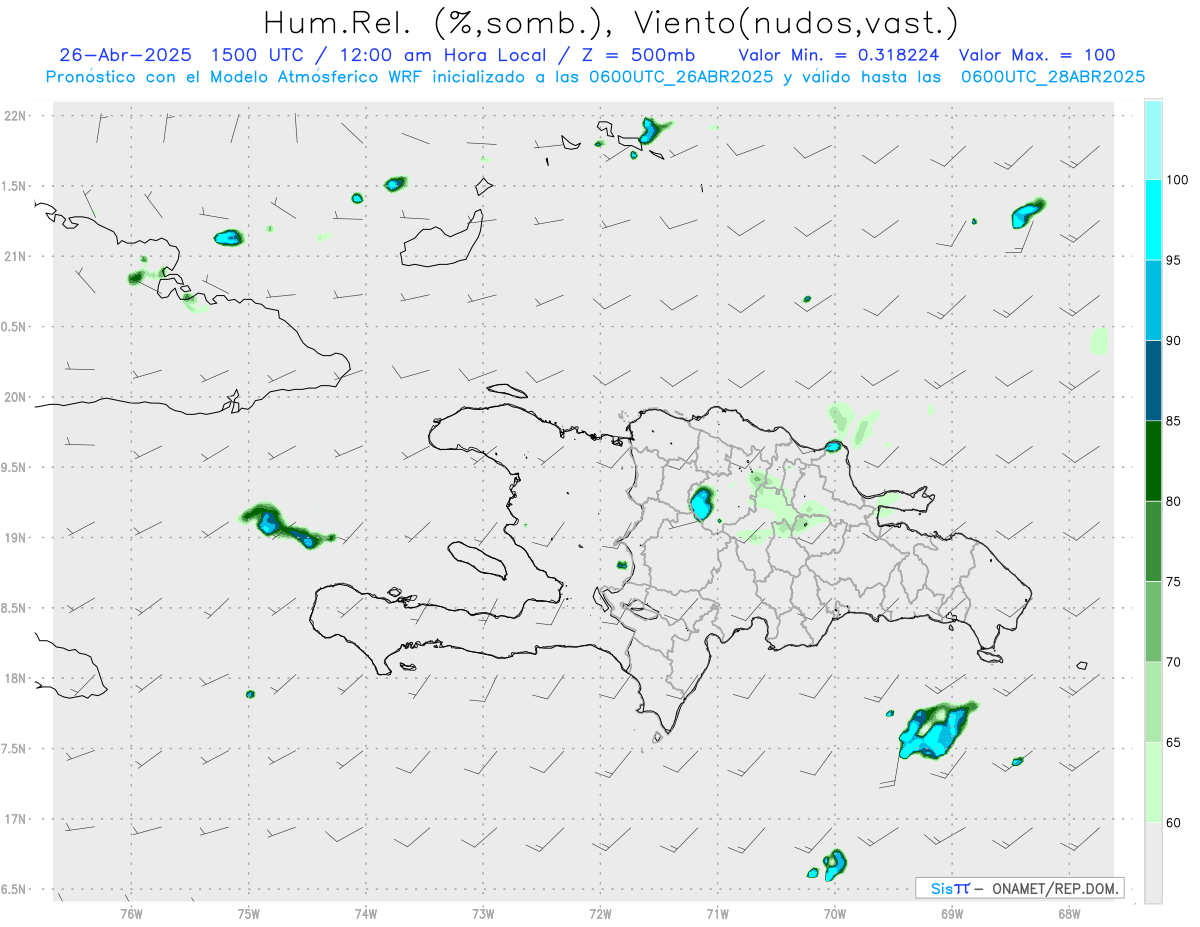Click the '100' colorbar label
The height and width of the screenshot is (927, 1200).
pyautogui.click(x=1179, y=180)
